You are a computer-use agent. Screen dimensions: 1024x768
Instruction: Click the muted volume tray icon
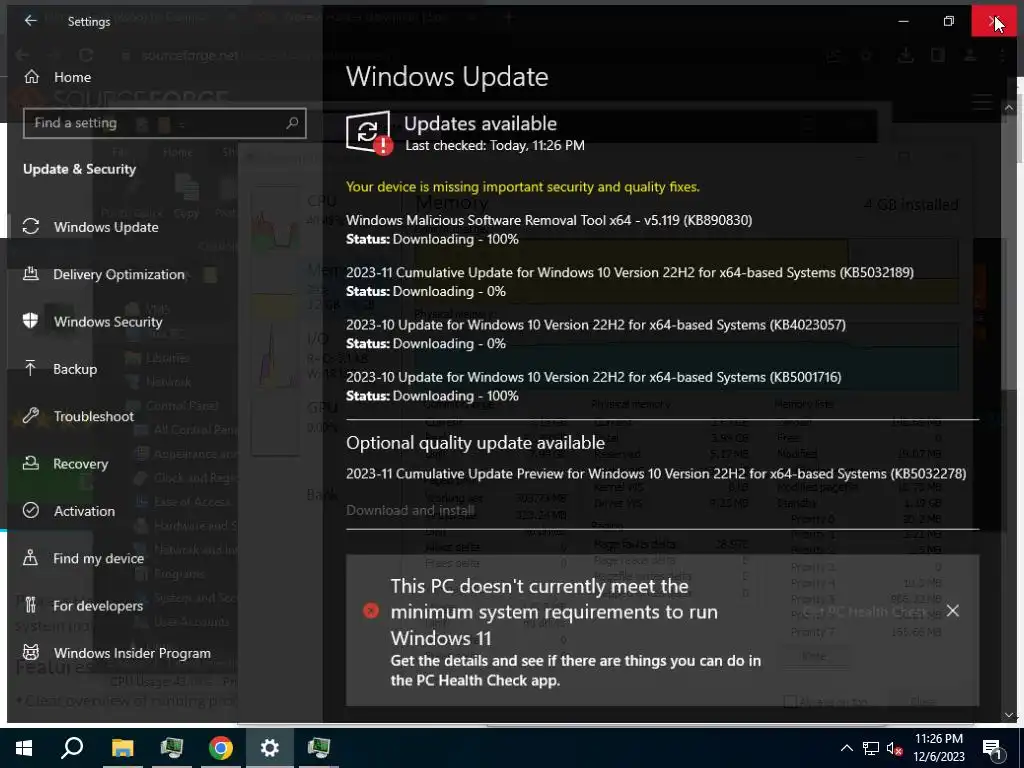895,748
